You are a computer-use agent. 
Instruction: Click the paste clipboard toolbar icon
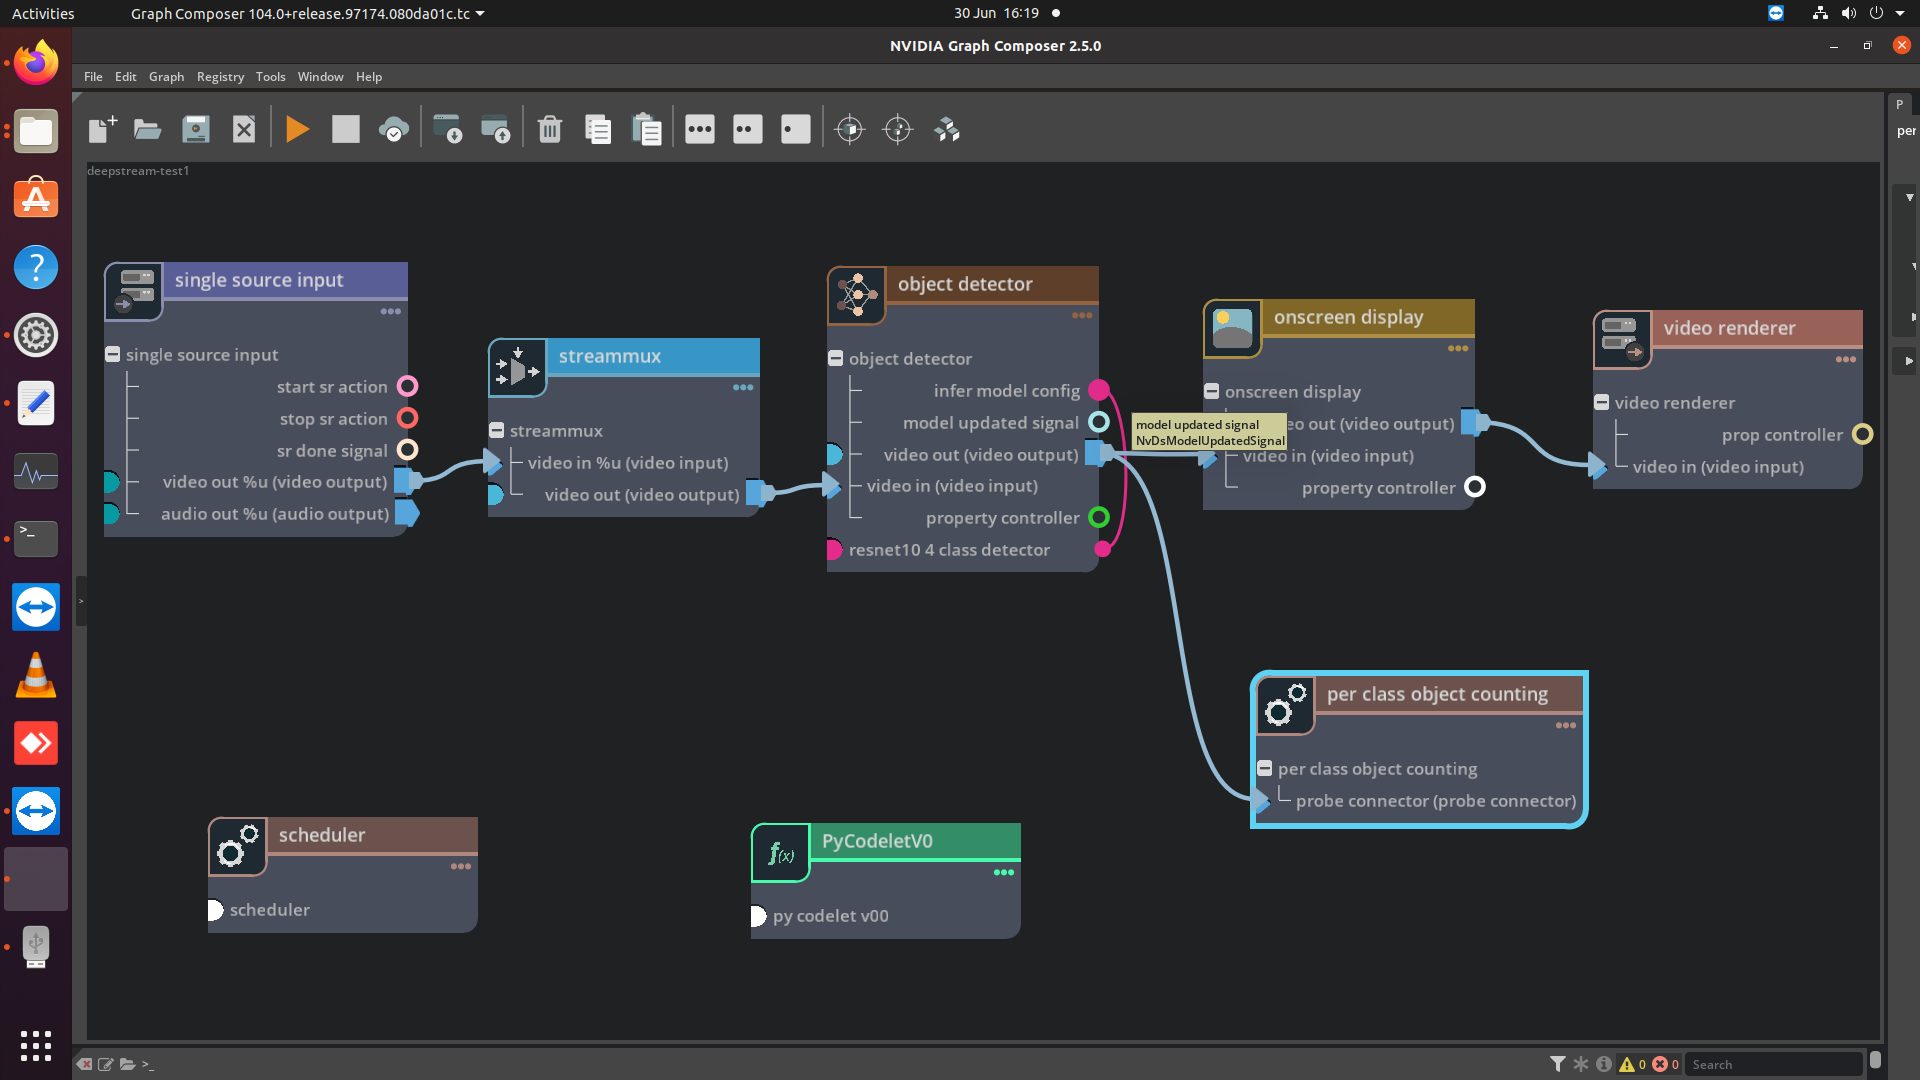(x=646, y=129)
